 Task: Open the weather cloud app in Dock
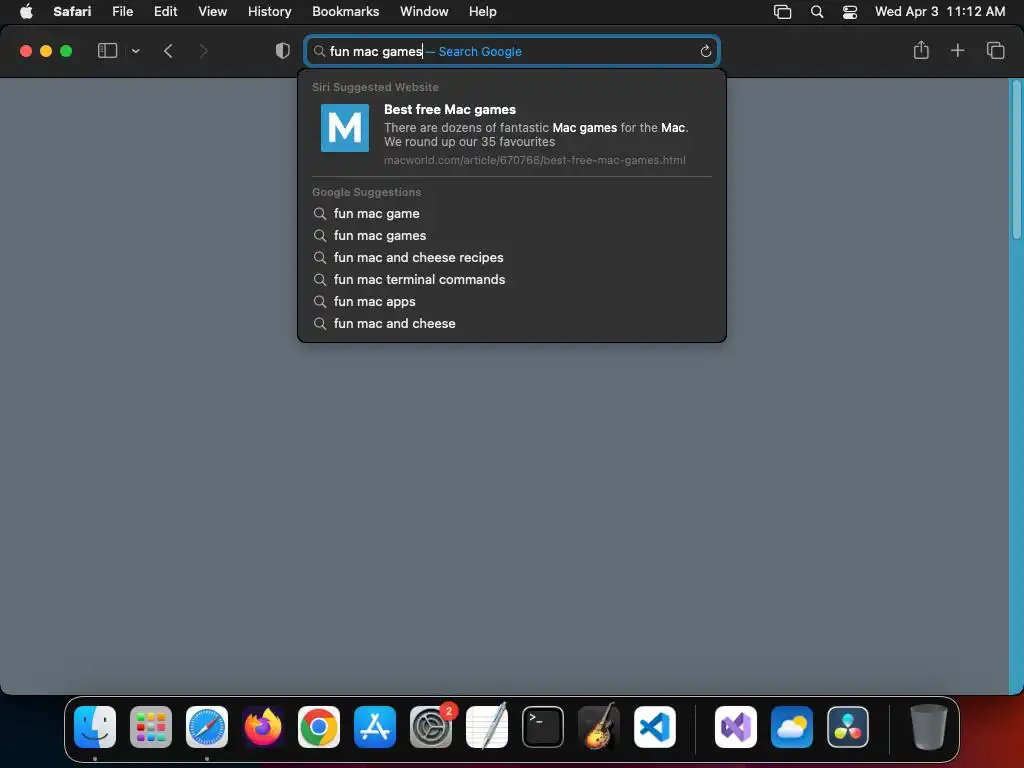point(792,727)
